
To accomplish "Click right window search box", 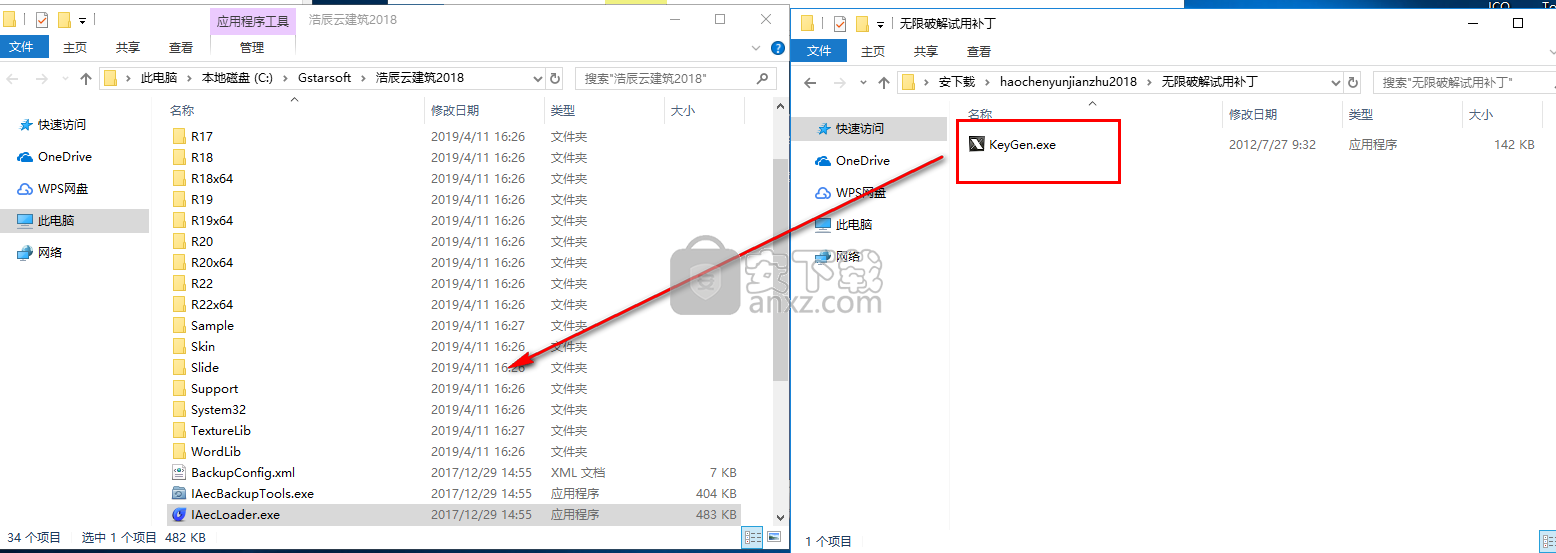I will (1464, 83).
